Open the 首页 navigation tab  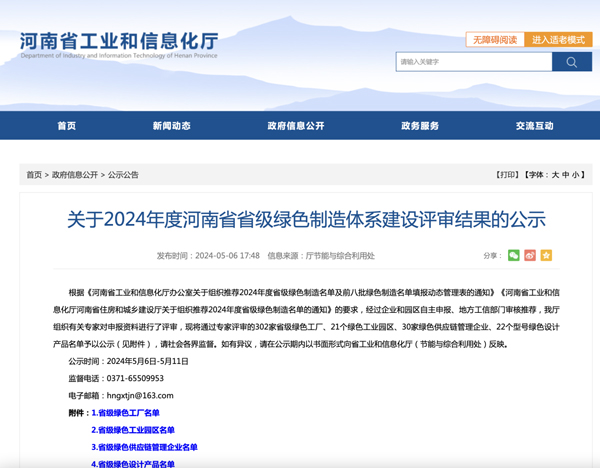66,126
